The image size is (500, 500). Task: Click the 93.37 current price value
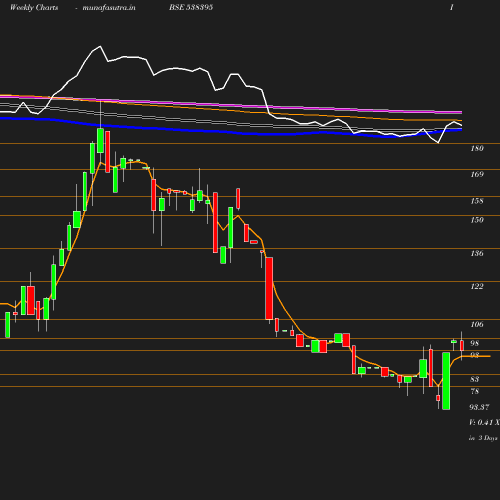(x=479, y=407)
